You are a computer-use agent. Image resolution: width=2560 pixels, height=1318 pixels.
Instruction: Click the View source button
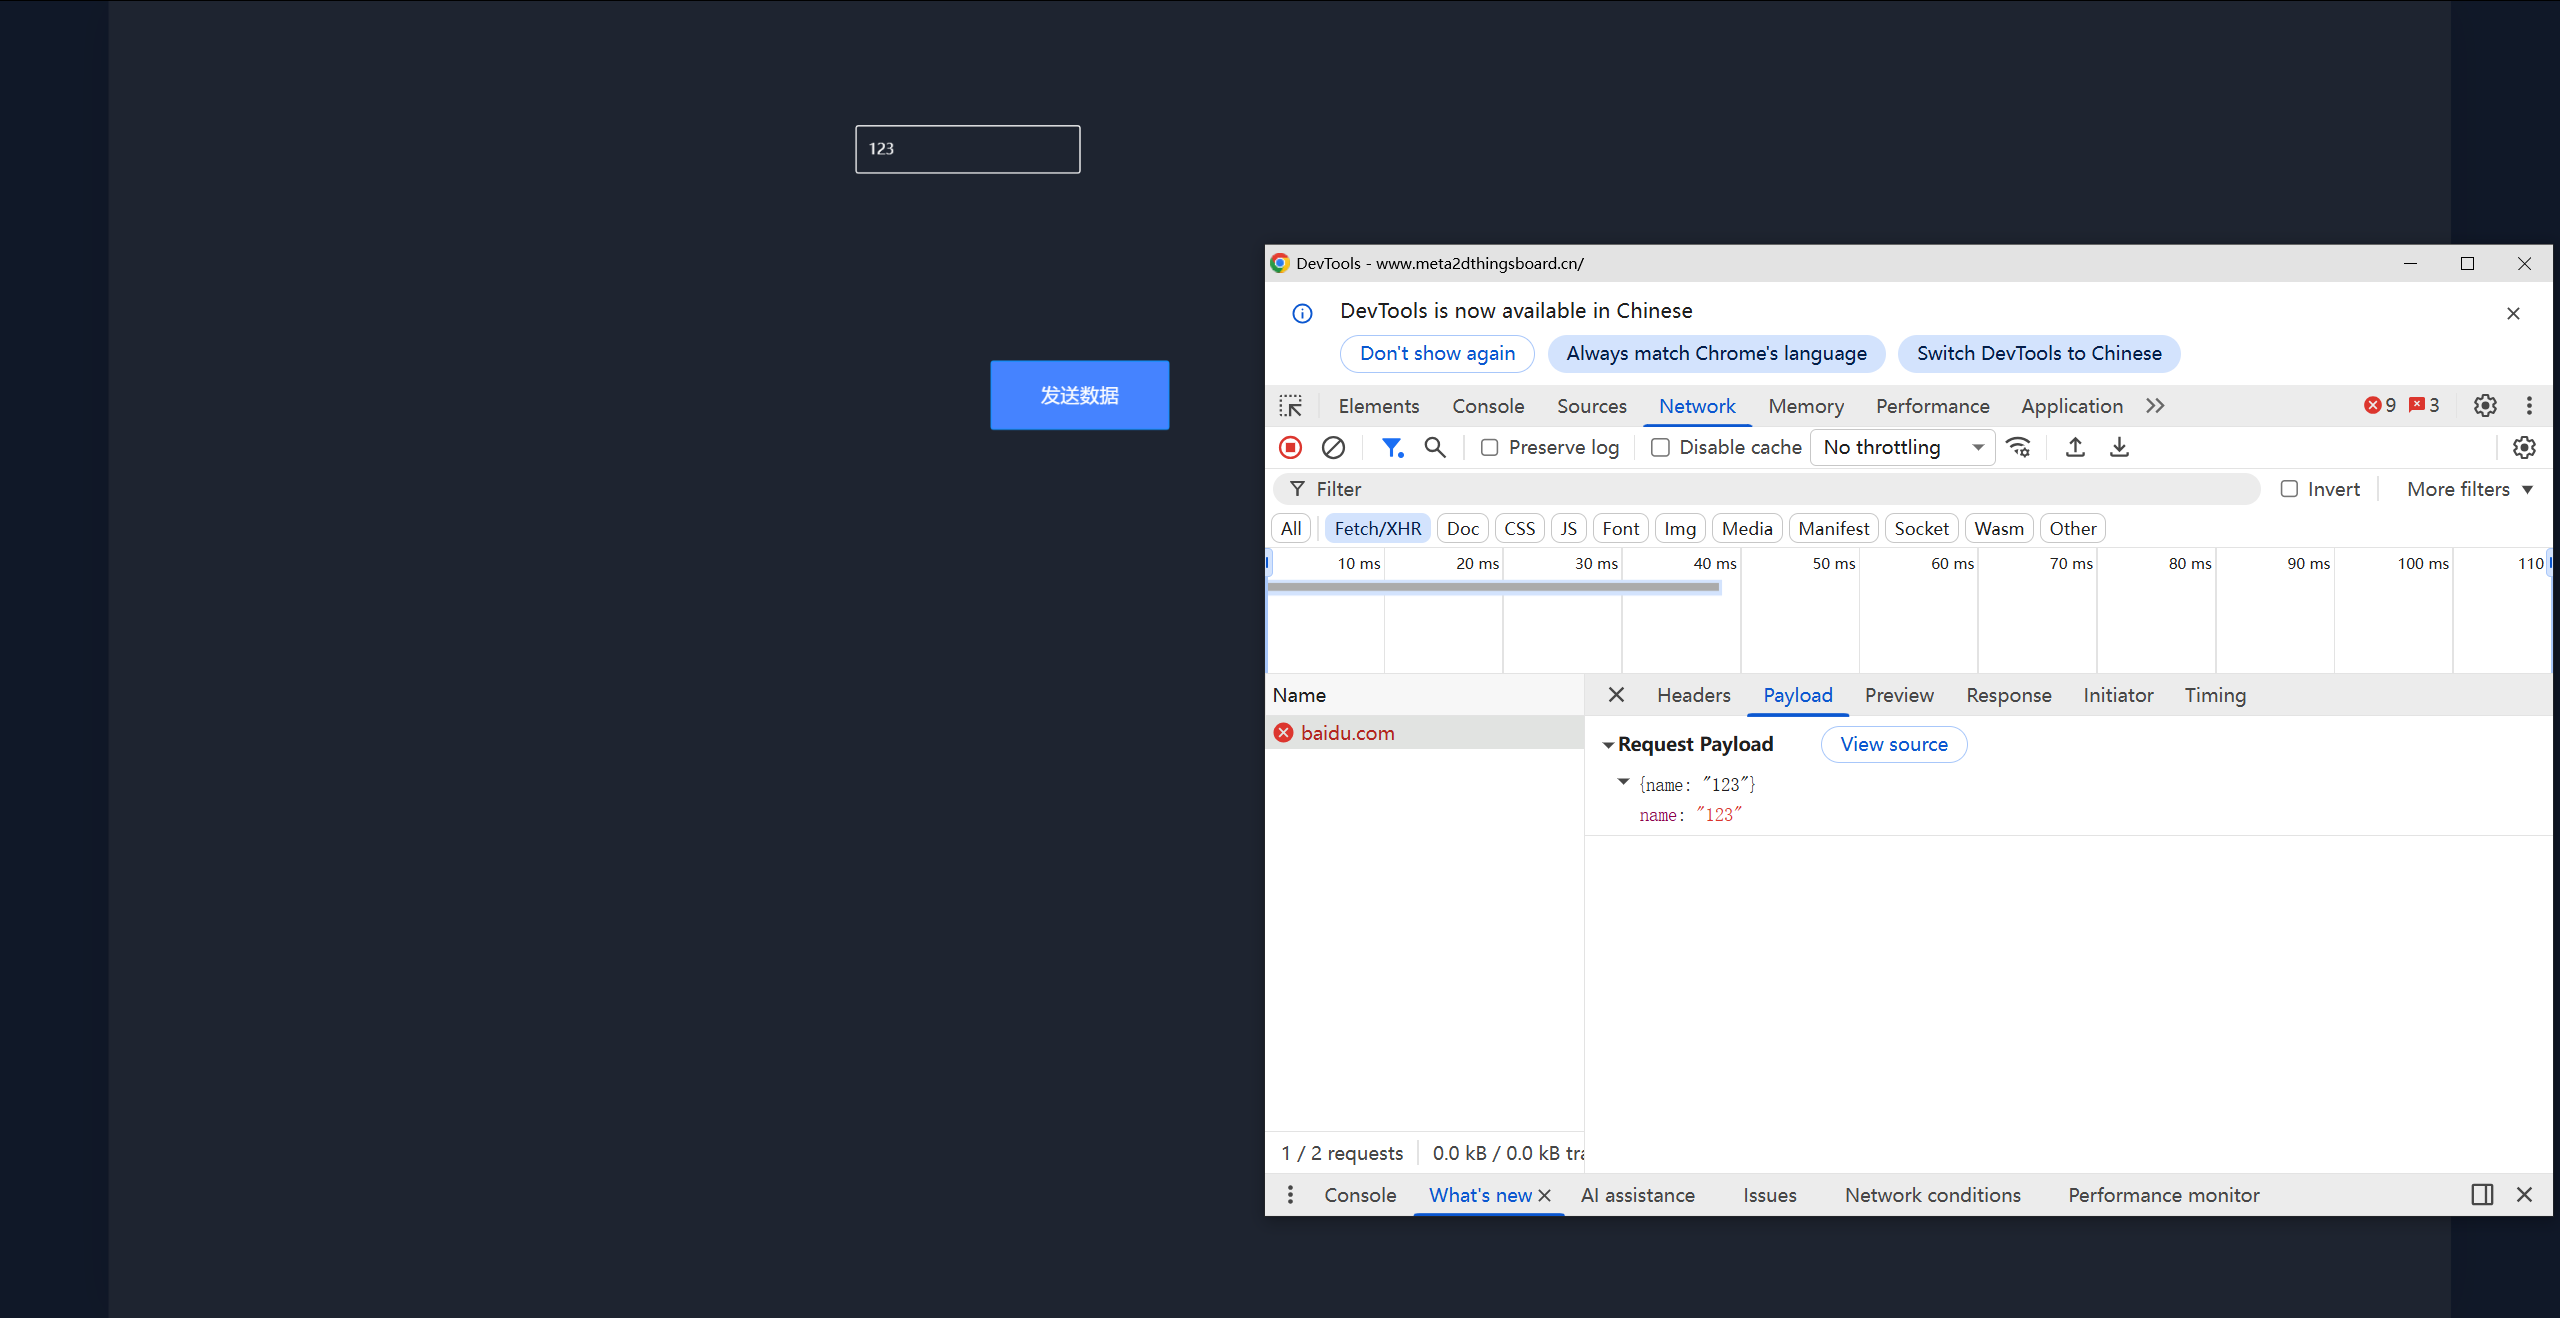(1893, 744)
